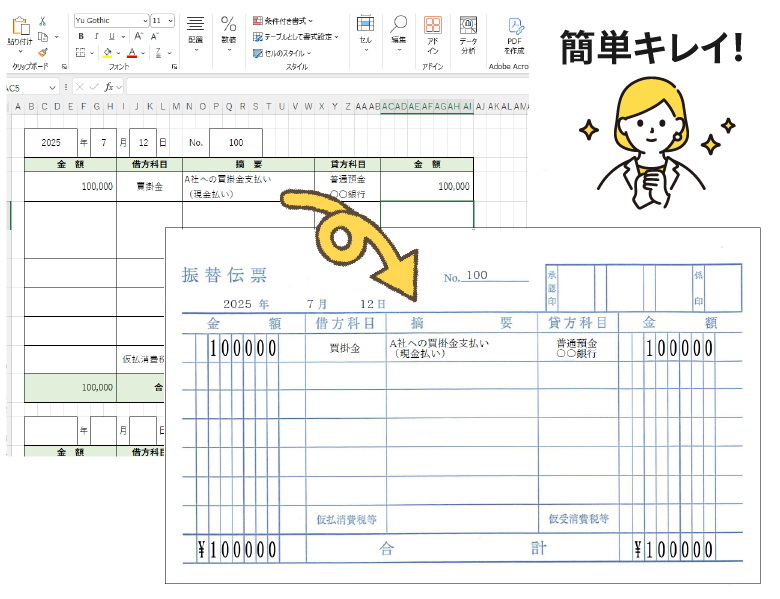This screenshot has width=780, height=599.
Task: Open the Find & Edit (編集) magnifier icon
Action: [399, 24]
